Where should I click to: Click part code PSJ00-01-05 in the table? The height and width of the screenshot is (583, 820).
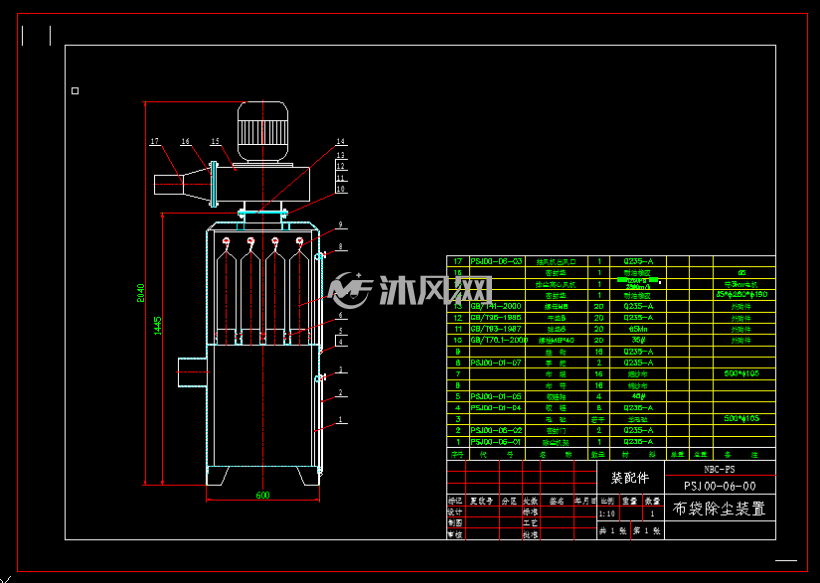[496, 396]
